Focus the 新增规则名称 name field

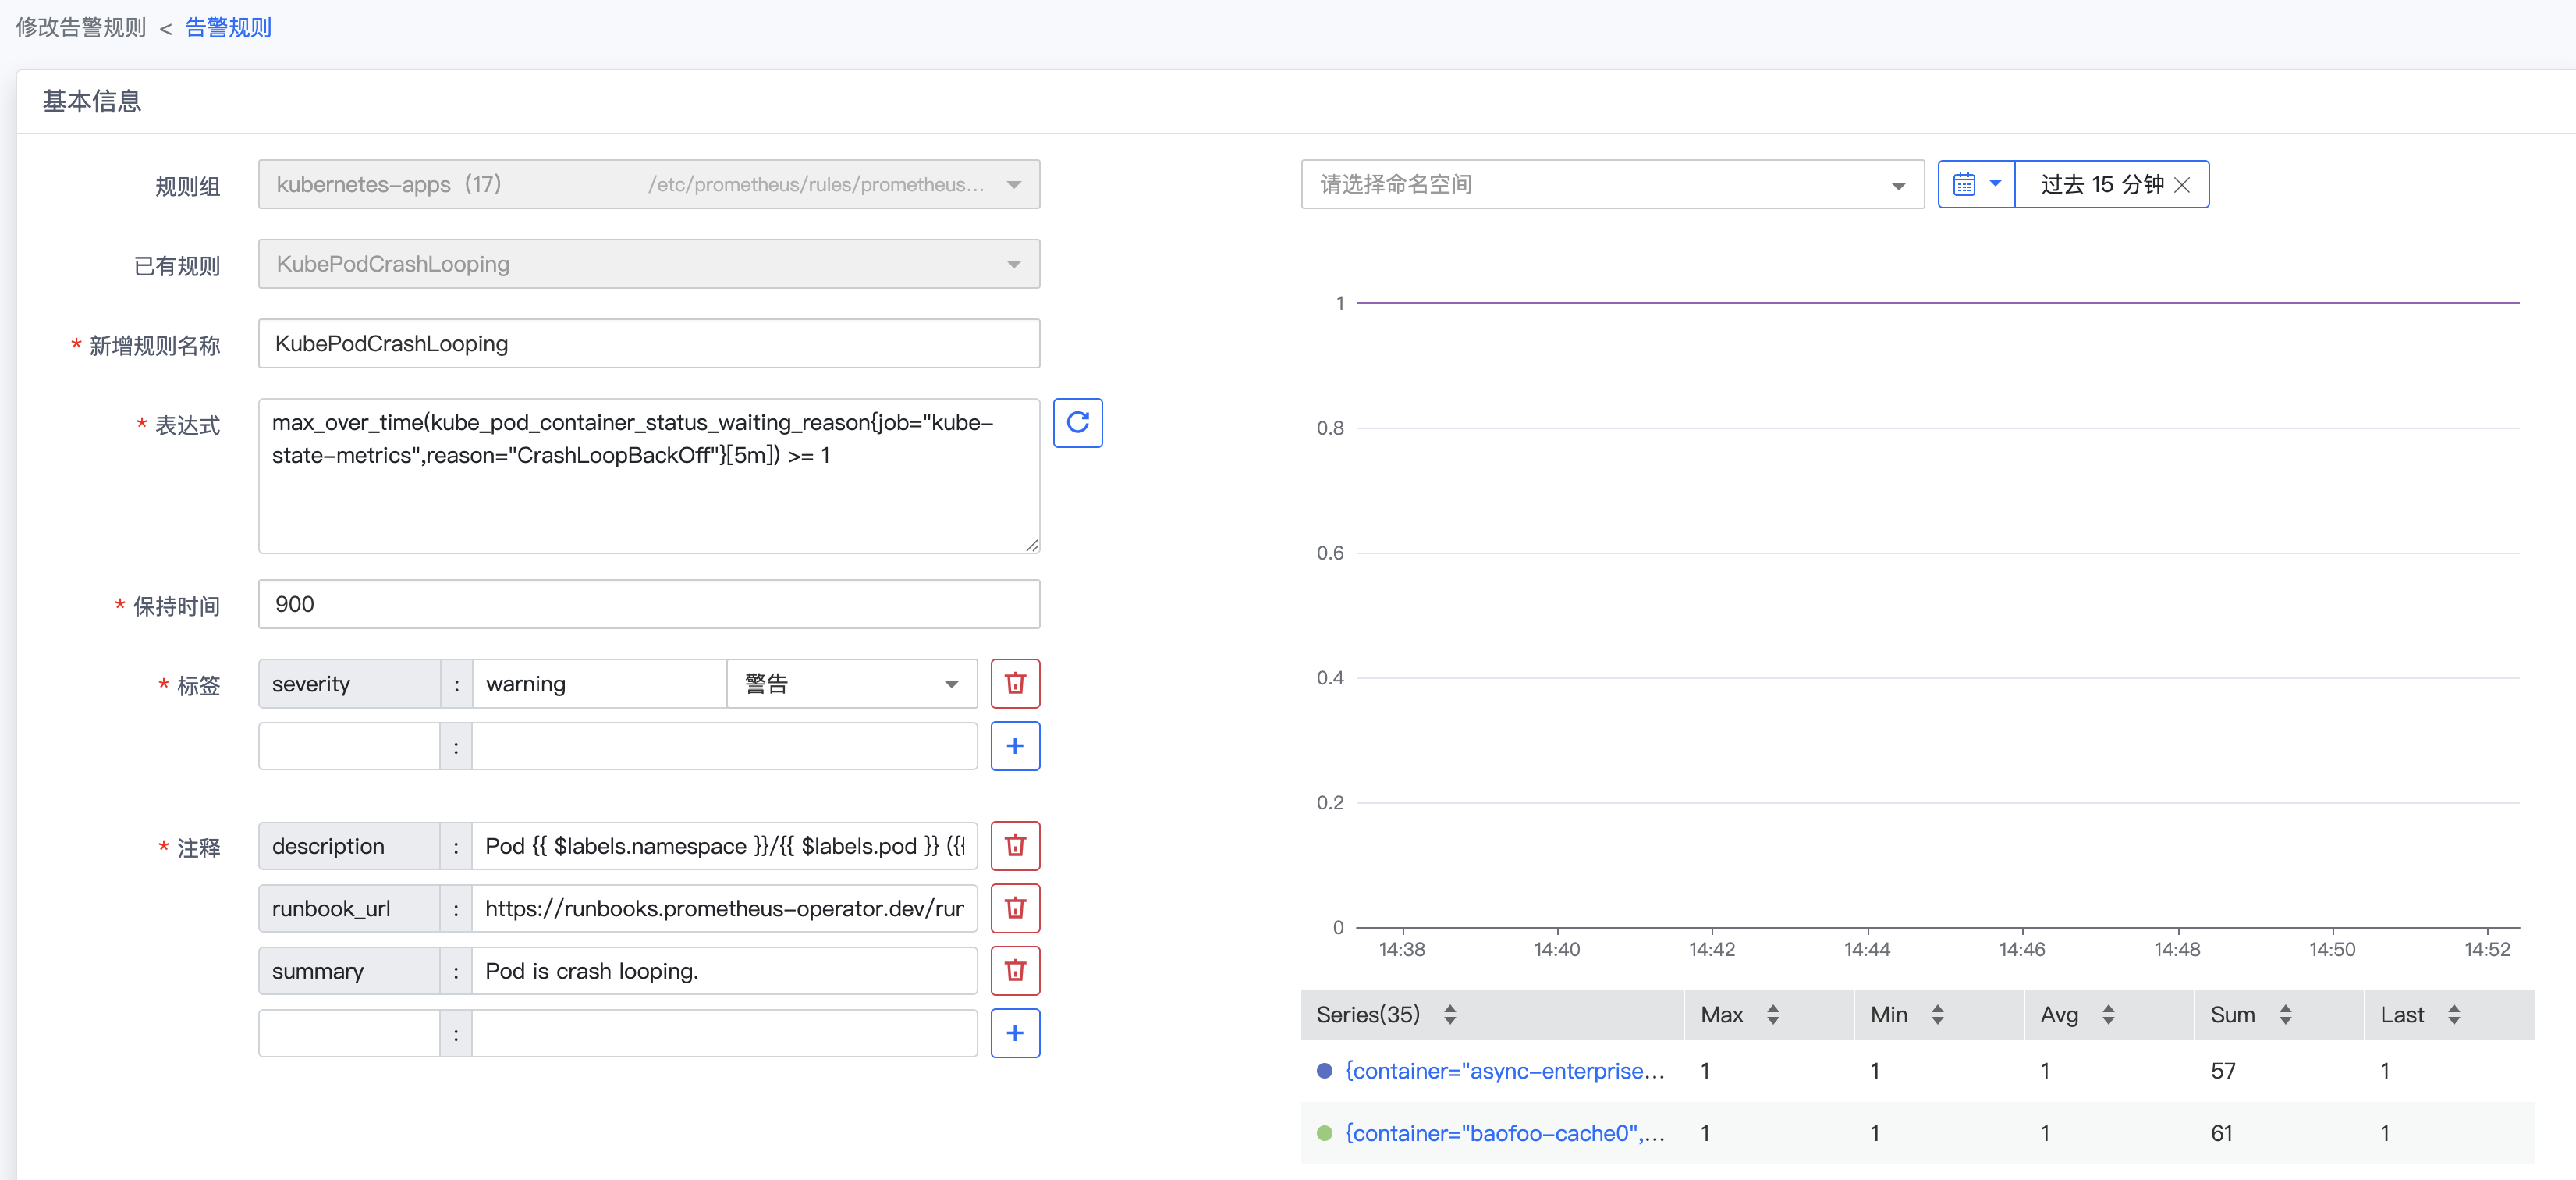coord(649,344)
